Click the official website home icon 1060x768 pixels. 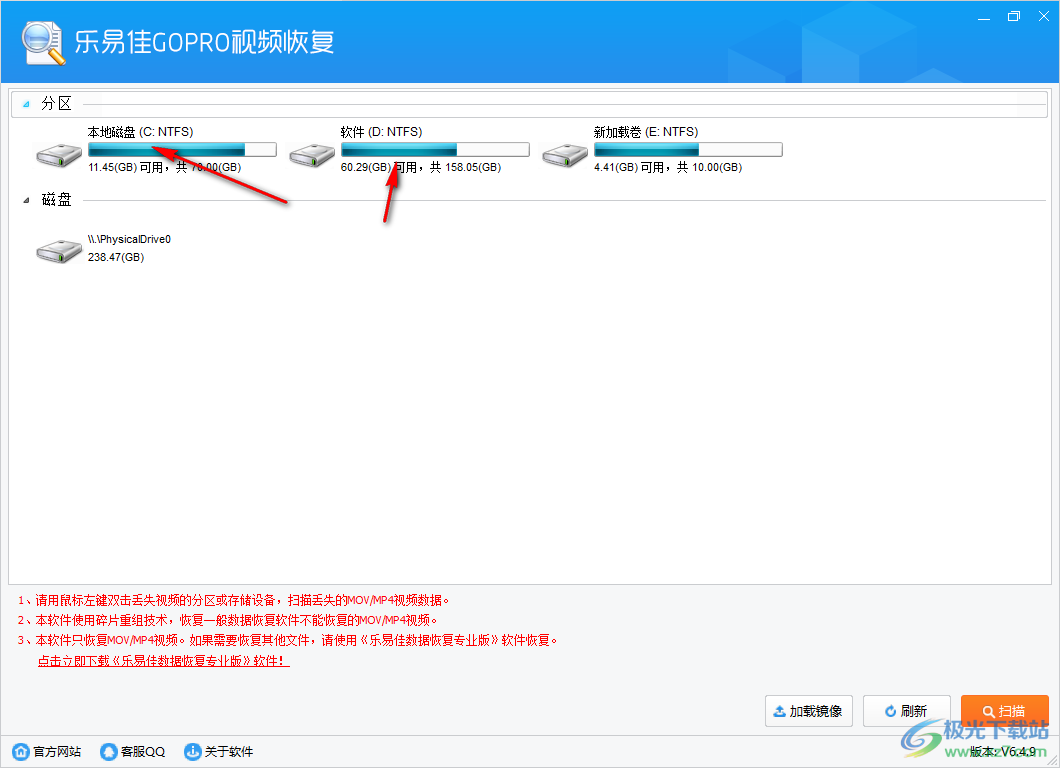tap(21, 751)
